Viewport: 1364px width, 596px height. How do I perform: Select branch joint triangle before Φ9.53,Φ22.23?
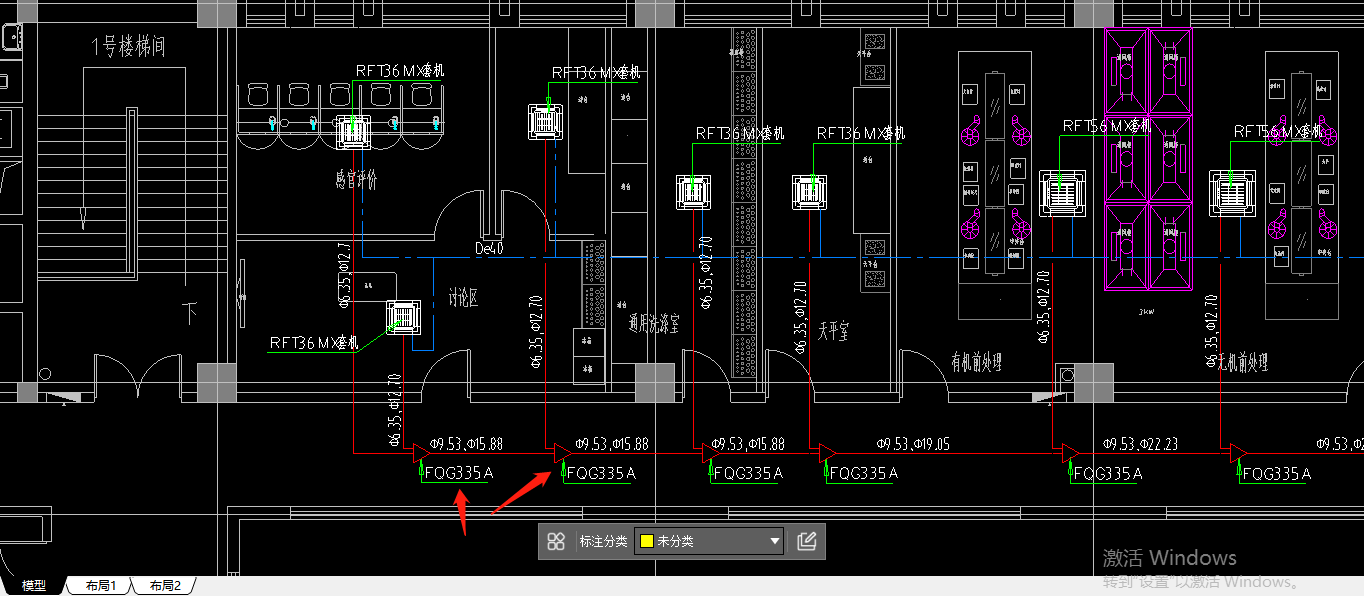click(1070, 453)
